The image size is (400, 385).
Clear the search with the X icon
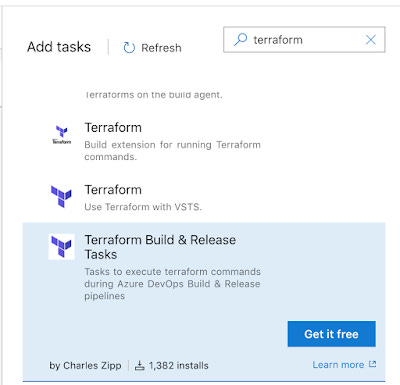tap(371, 40)
